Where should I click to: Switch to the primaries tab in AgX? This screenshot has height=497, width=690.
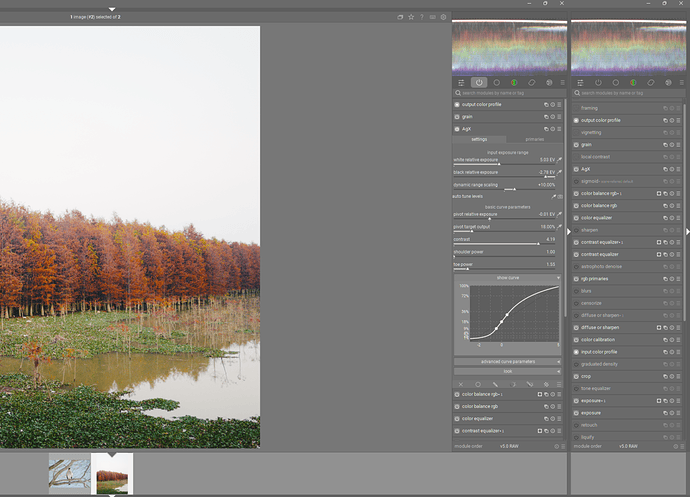click(535, 140)
